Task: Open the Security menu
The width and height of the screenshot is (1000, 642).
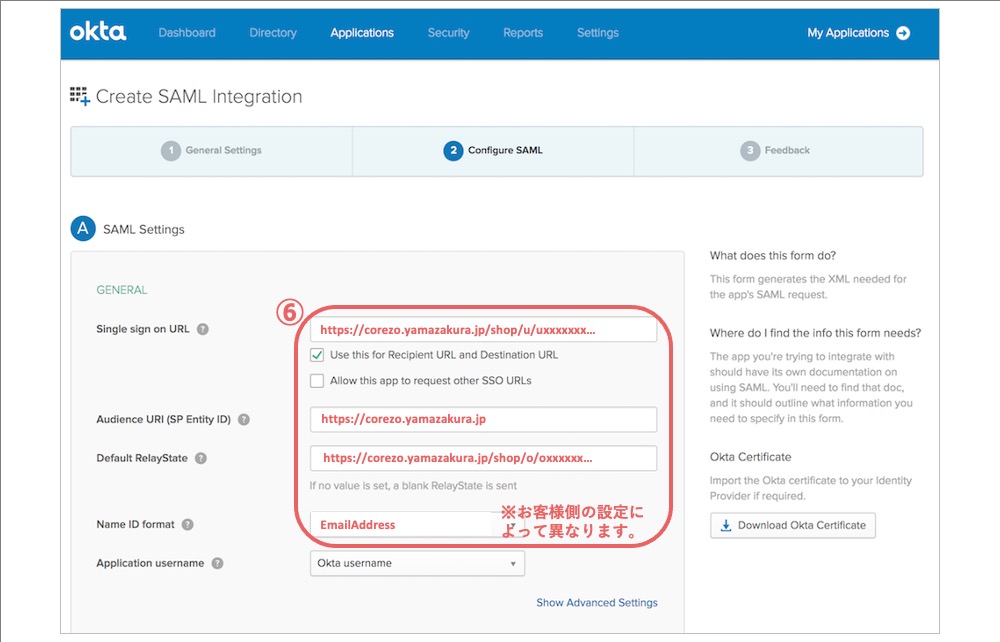Action: (x=448, y=33)
